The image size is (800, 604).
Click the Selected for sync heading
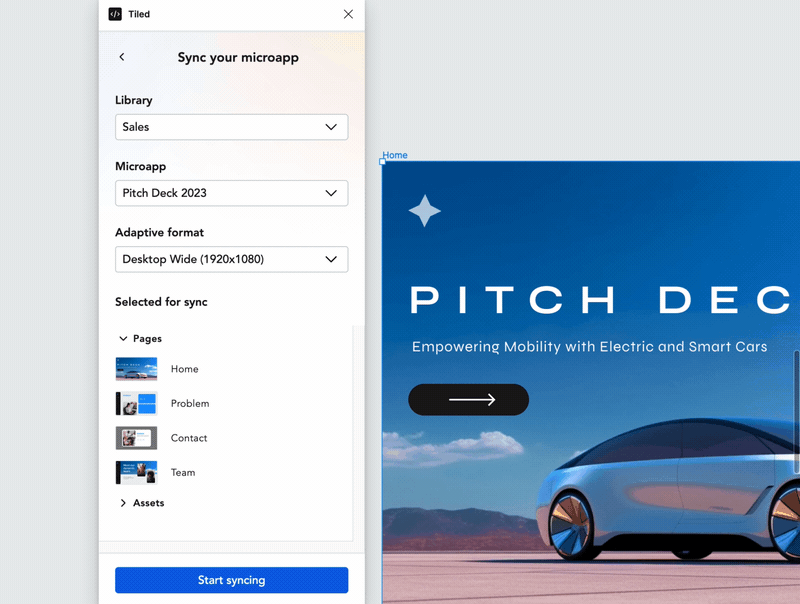point(161,302)
